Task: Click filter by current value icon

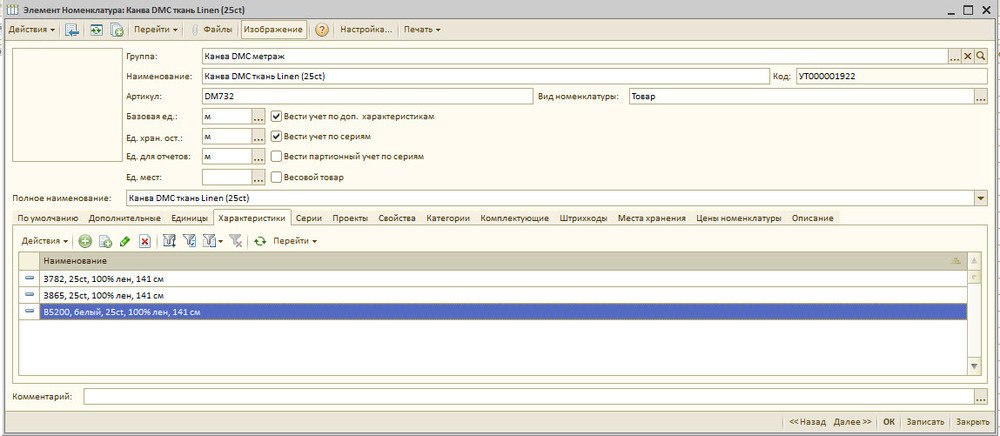Action: (189, 241)
